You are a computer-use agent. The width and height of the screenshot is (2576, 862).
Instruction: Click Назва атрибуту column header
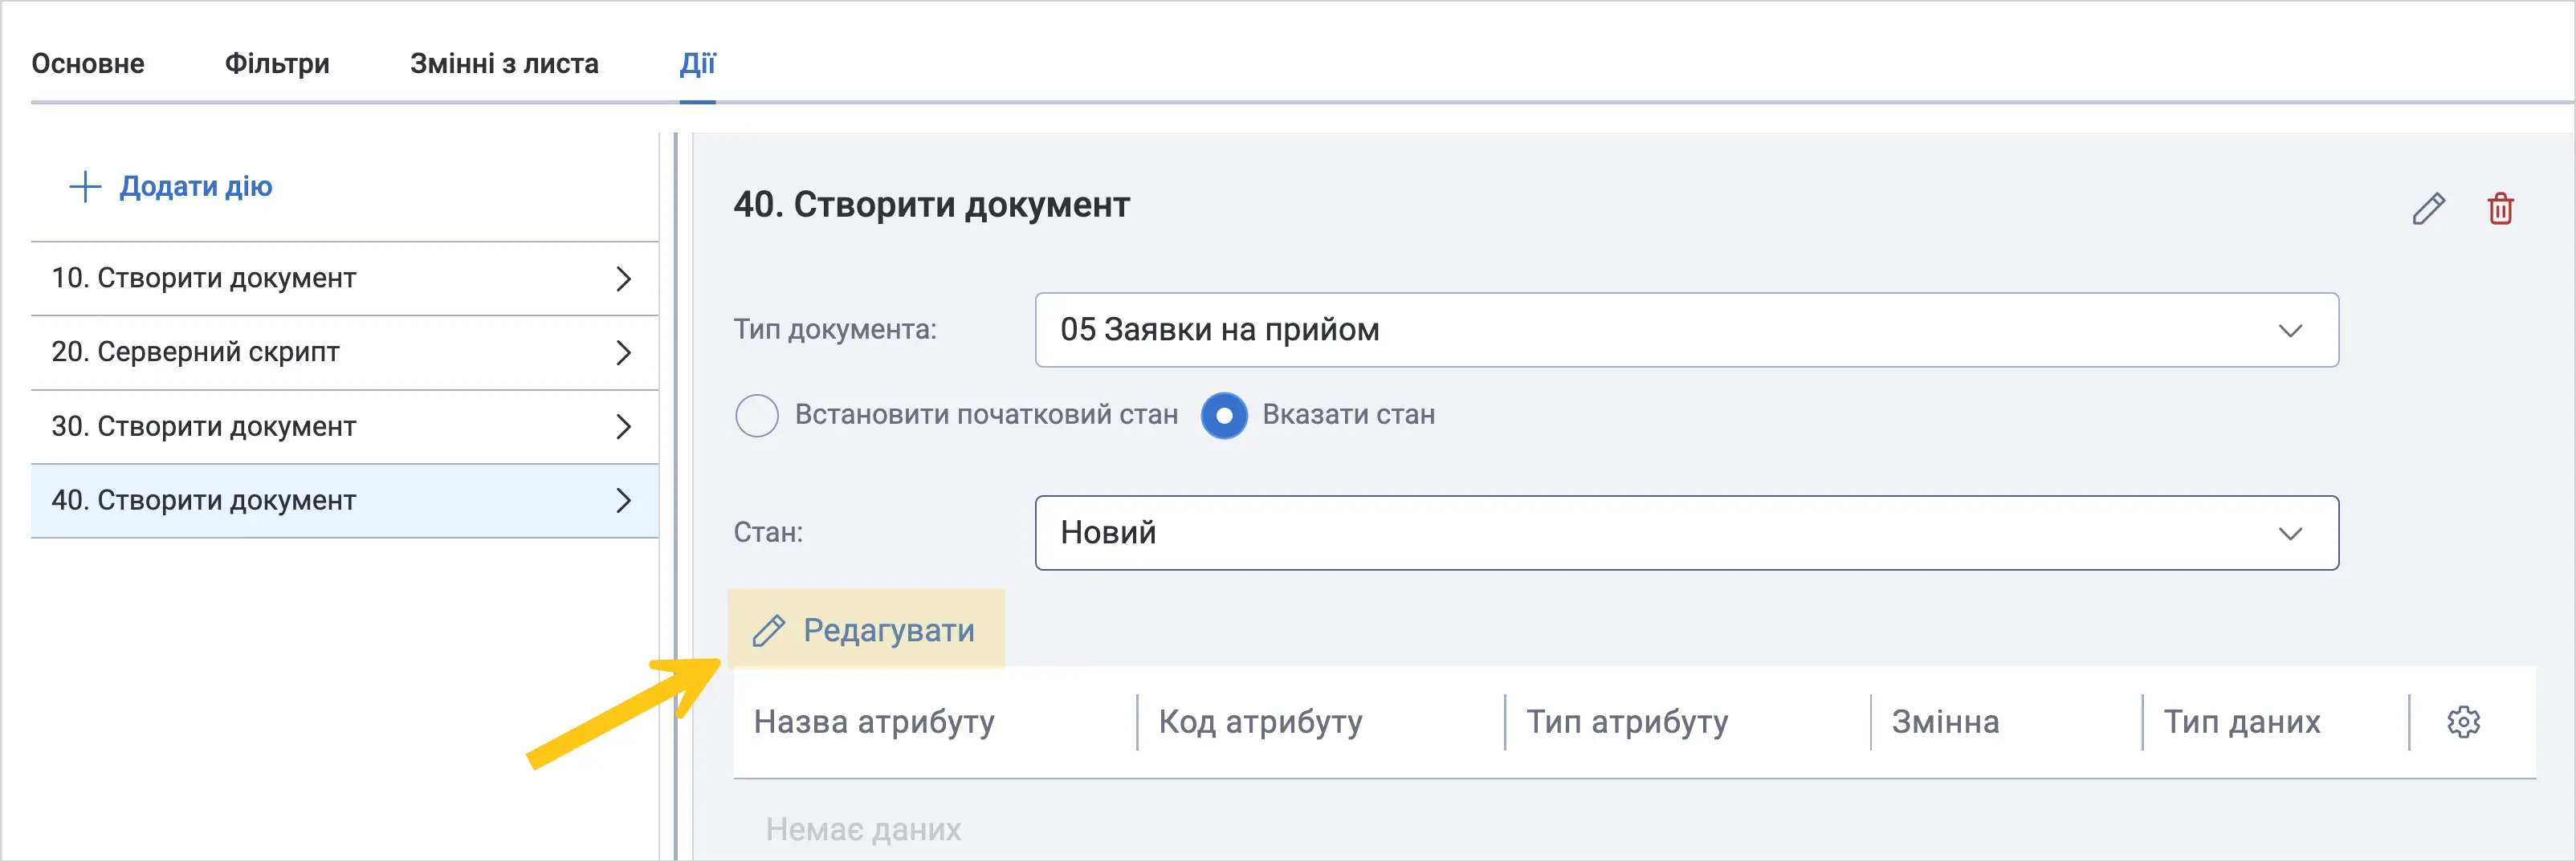click(x=874, y=722)
